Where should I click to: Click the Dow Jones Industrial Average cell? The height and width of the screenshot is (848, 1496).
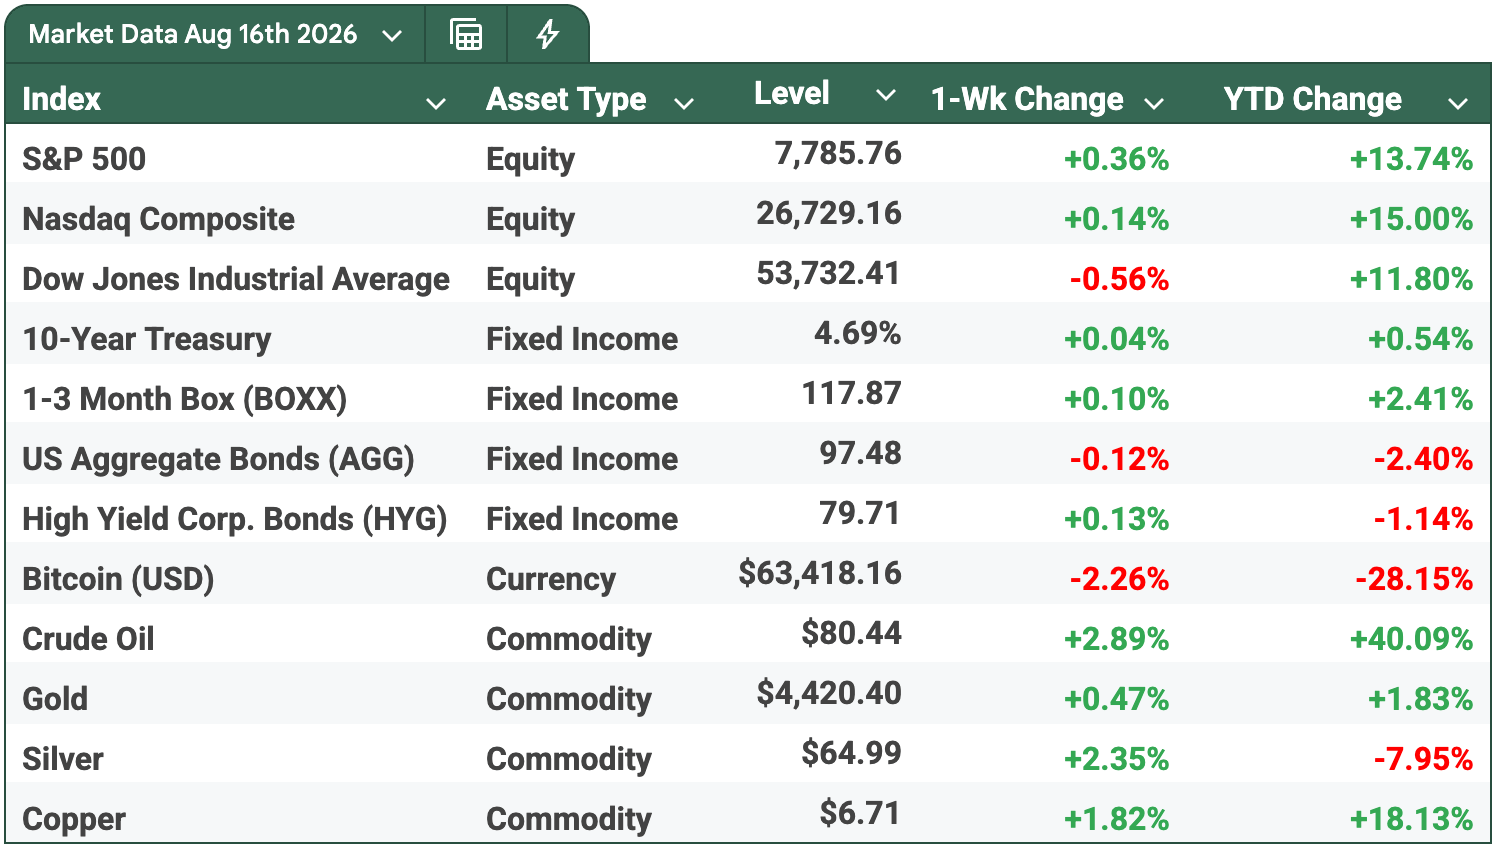pyautogui.click(x=236, y=279)
